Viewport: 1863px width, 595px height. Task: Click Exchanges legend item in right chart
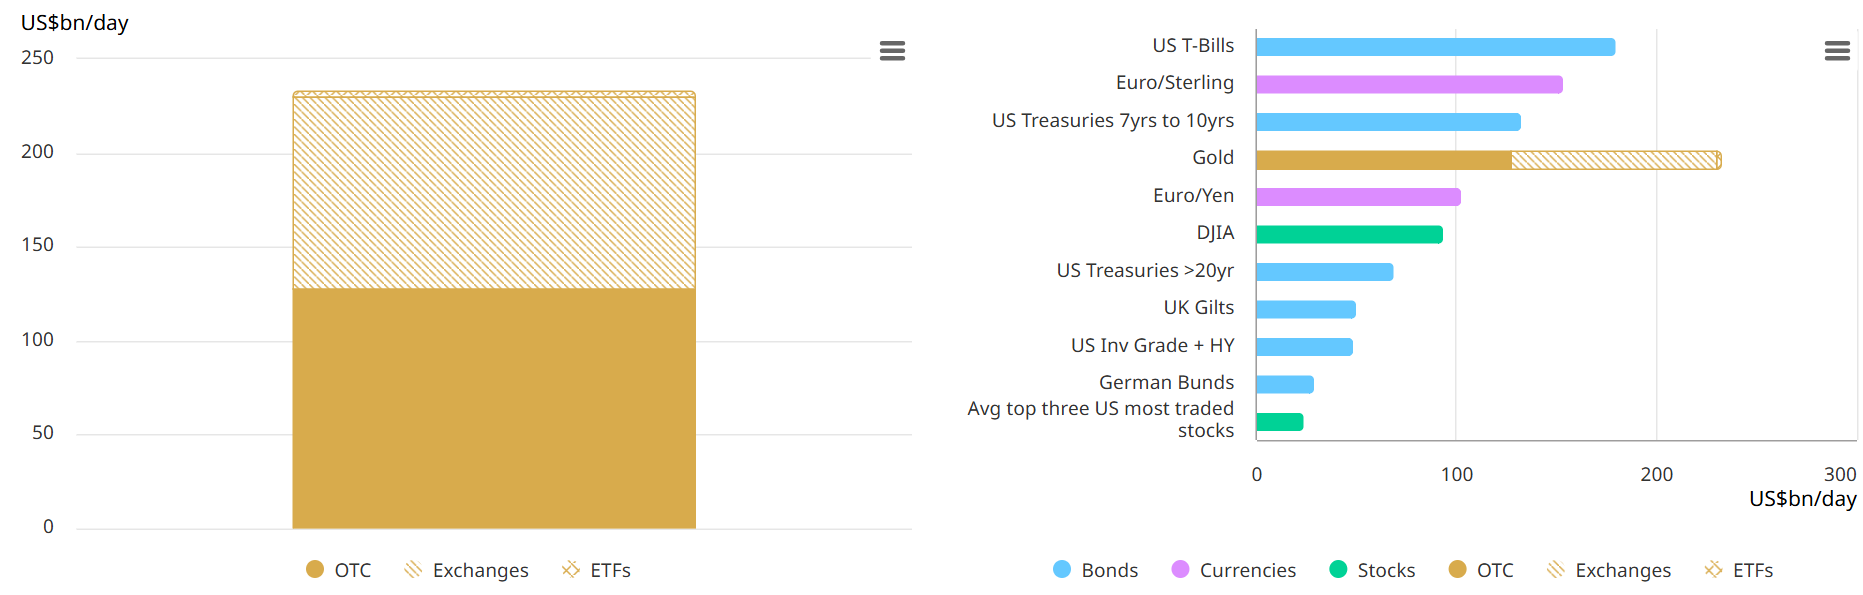click(1609, 570)
